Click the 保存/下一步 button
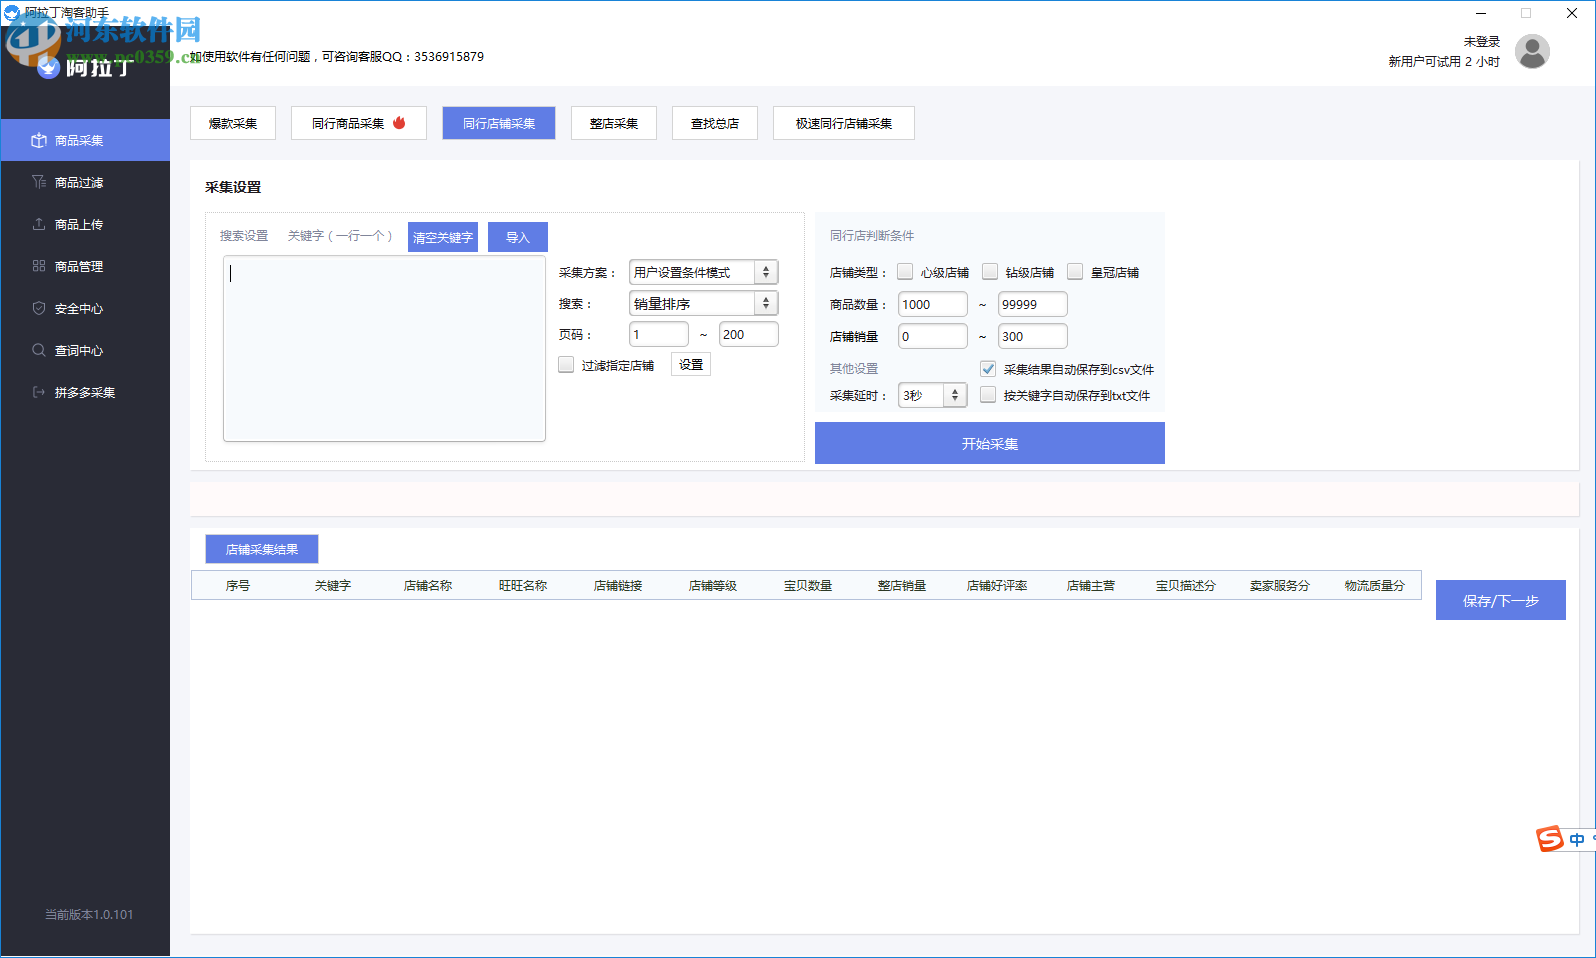Viewport: 1596px width, 958px height. pos(1501,600)
